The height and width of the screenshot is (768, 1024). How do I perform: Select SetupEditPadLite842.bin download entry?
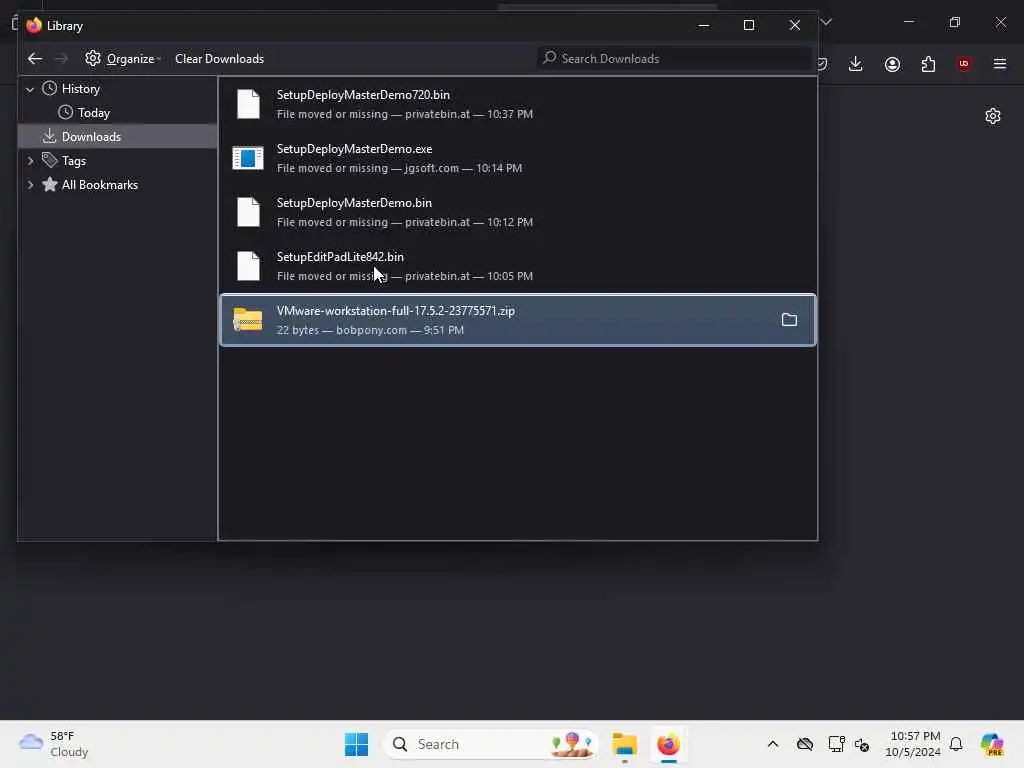click(x=518, y=267)
